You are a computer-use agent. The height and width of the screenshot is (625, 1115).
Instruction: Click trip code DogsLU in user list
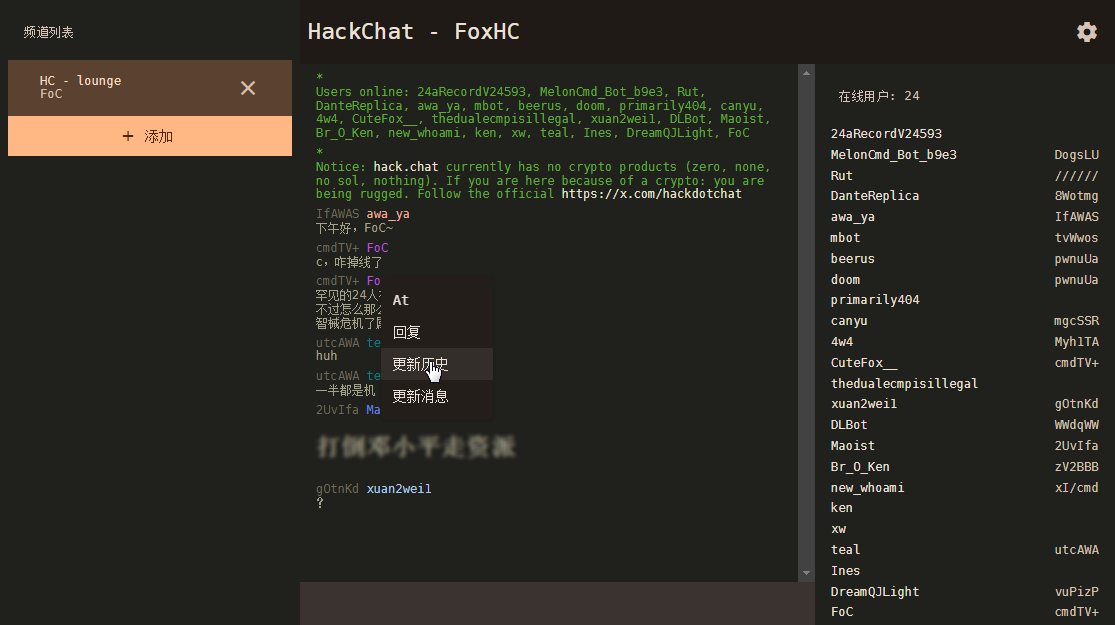pyautogui.click(x=1077, y=155)
